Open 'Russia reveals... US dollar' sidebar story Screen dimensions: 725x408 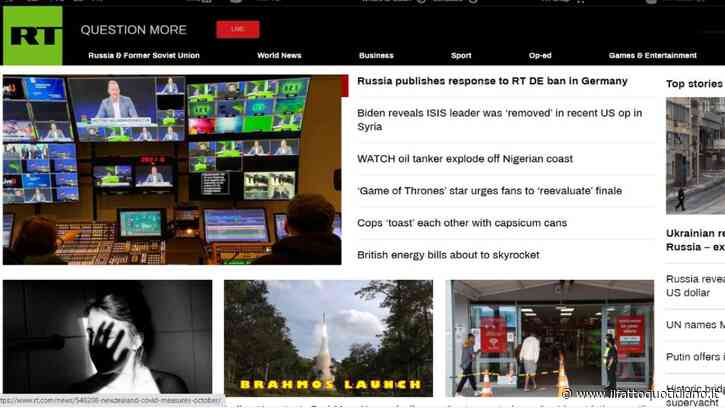(x=695, y=286)
